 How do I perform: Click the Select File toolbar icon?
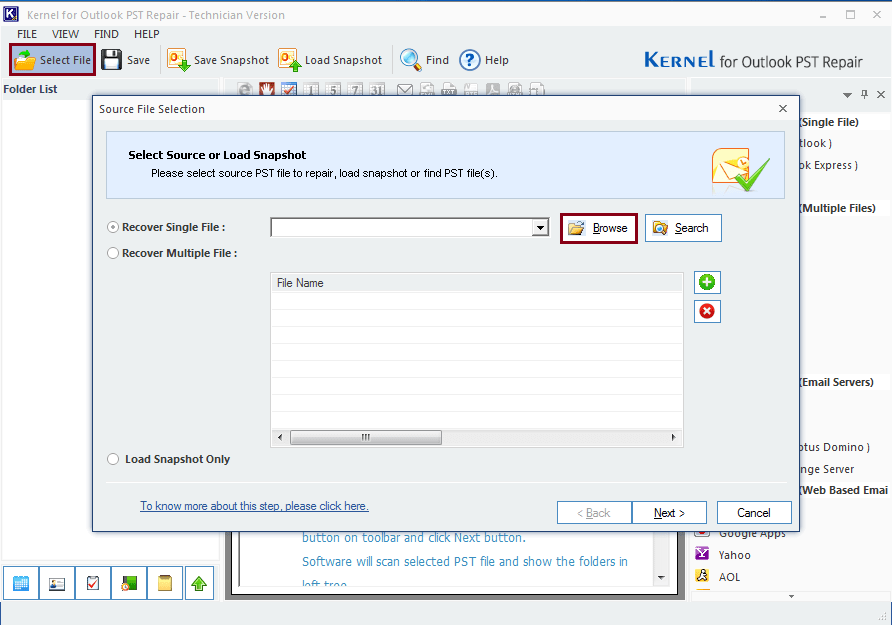point(24,60)
